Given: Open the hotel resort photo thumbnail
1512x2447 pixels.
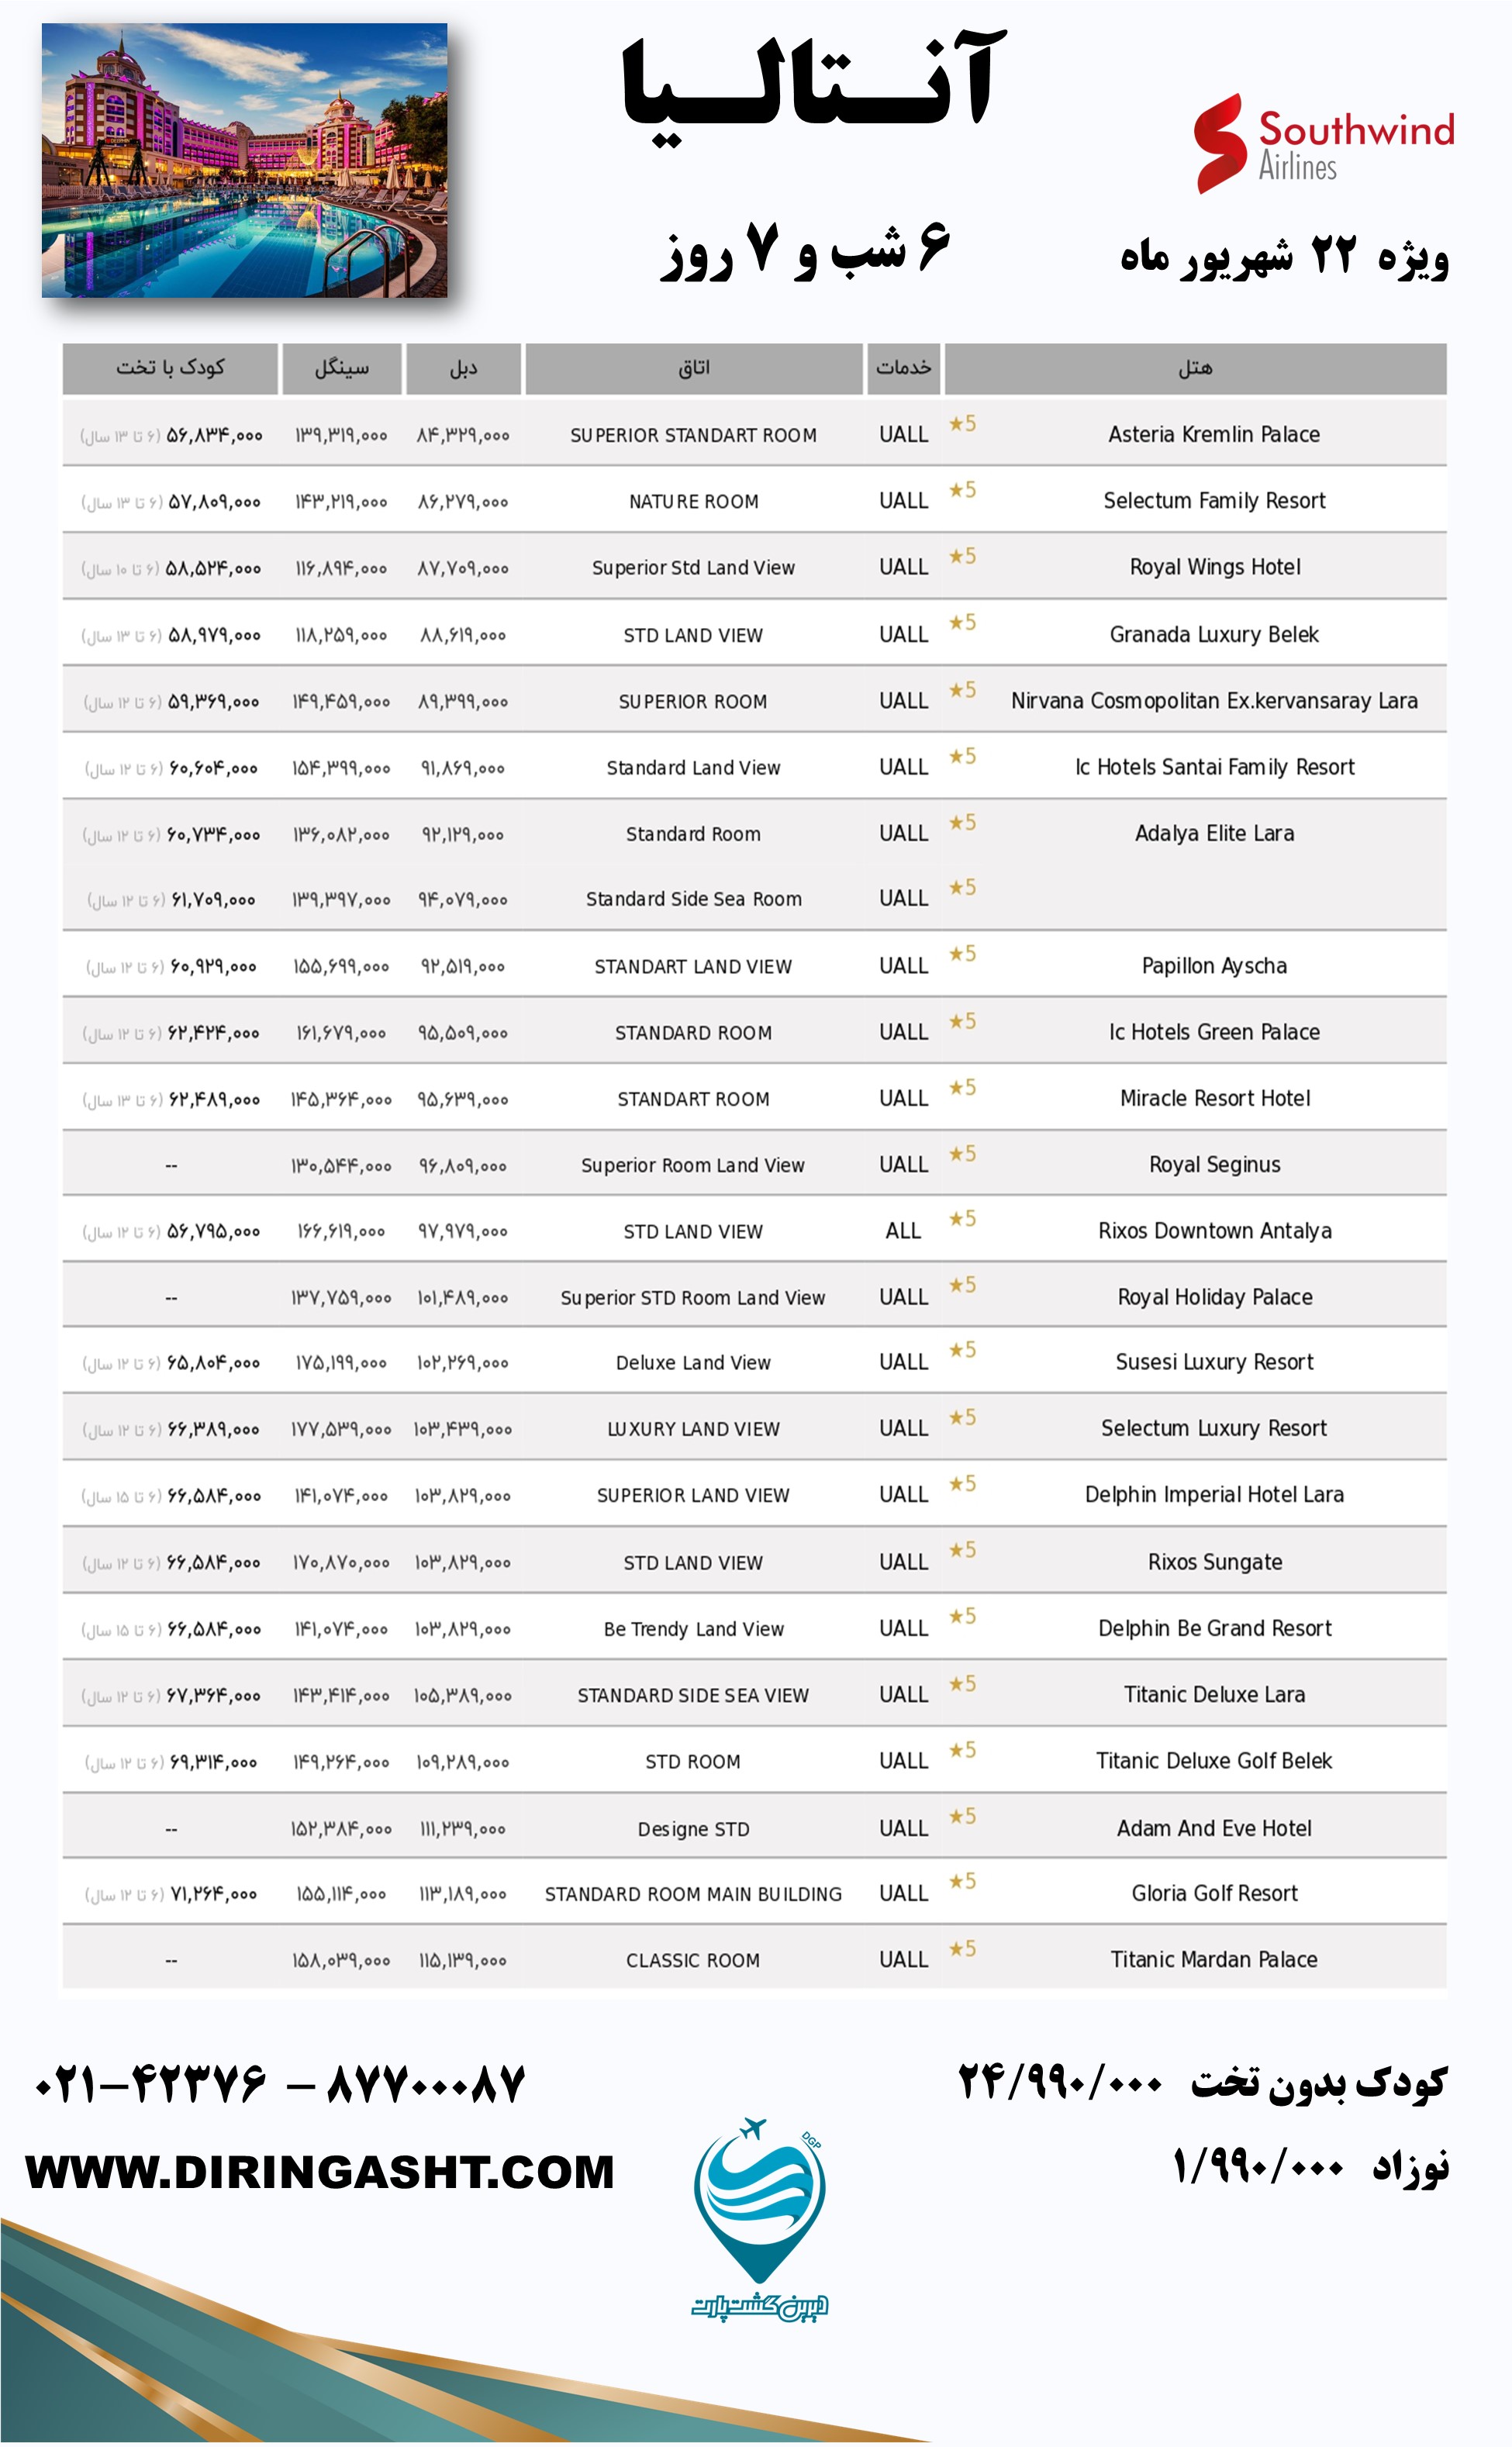Looking at the screenshot, I should (x=244, y=160).
